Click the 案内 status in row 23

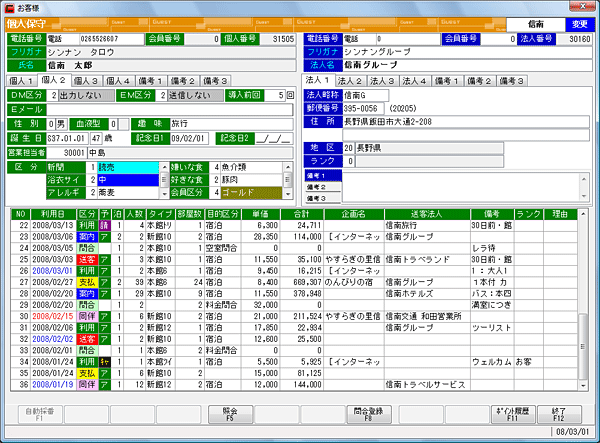click(87, 237)
